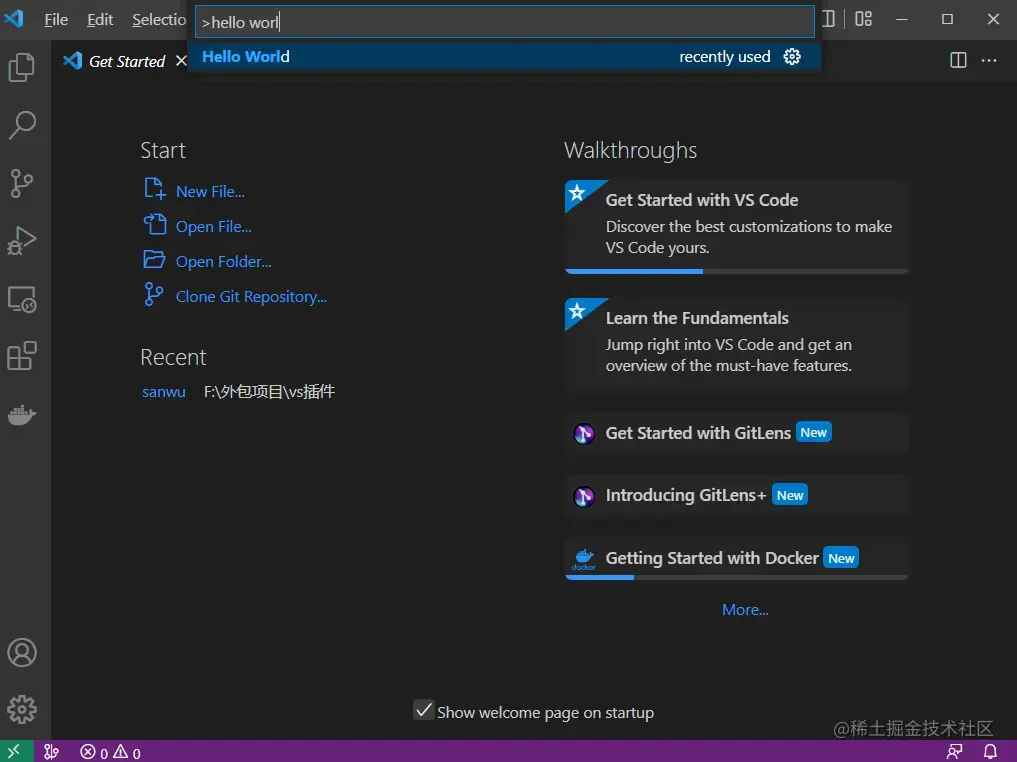1017x762 pixels.
Task: Click the Start heading
Action: (163, 150)
